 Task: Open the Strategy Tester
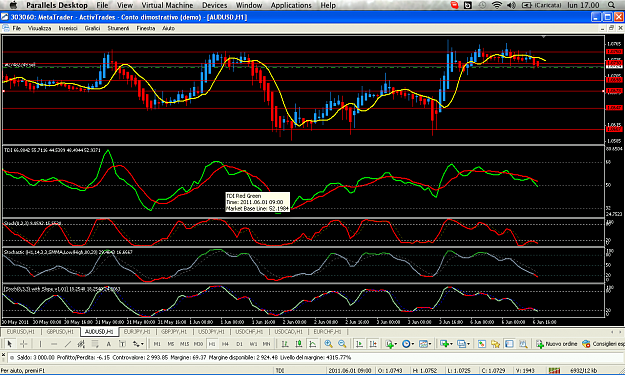click(x=523, y=344)
